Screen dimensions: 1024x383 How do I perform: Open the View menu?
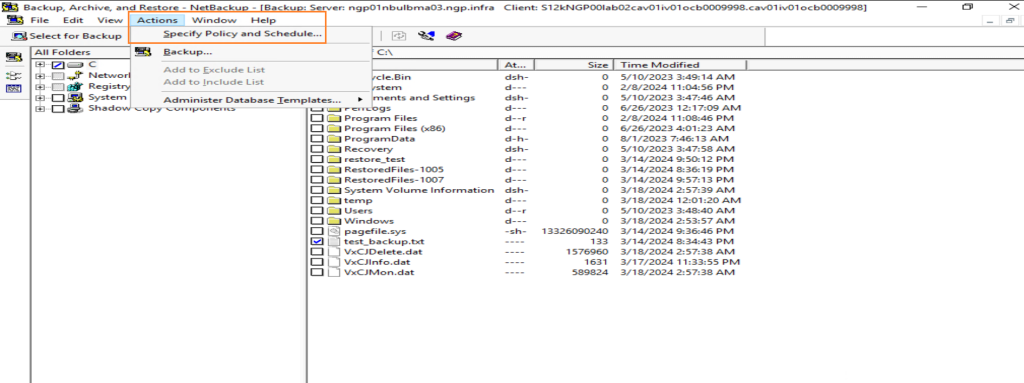110,20
